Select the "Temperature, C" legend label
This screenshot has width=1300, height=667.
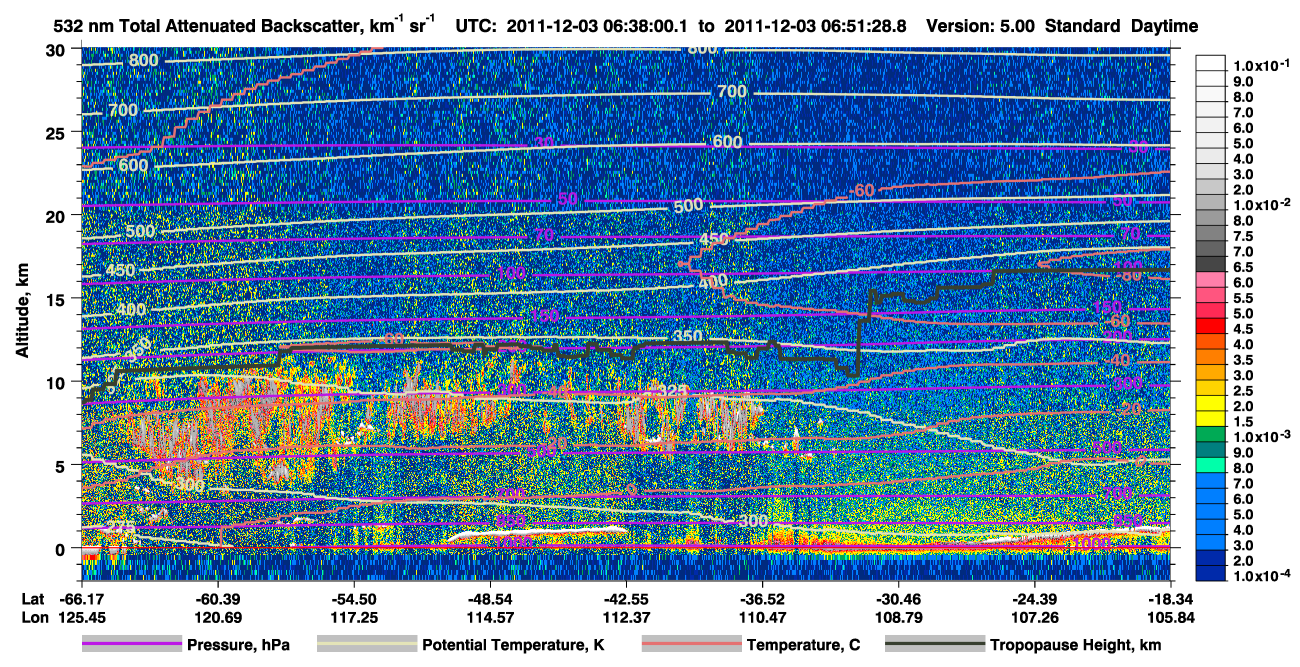(x=803, y=646)
